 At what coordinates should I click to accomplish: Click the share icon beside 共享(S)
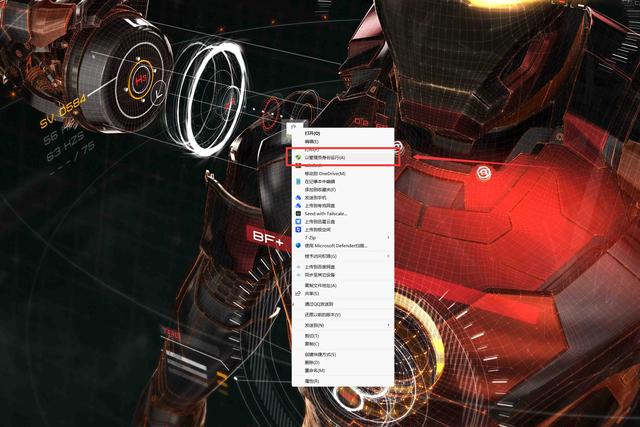298,294
